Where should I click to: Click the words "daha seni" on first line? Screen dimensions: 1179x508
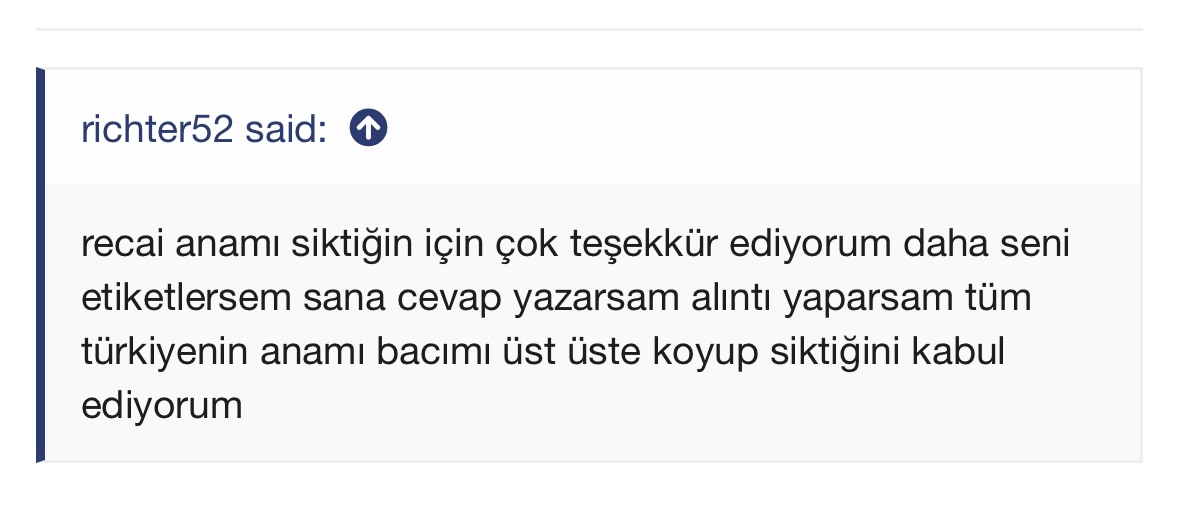point(987,244)
